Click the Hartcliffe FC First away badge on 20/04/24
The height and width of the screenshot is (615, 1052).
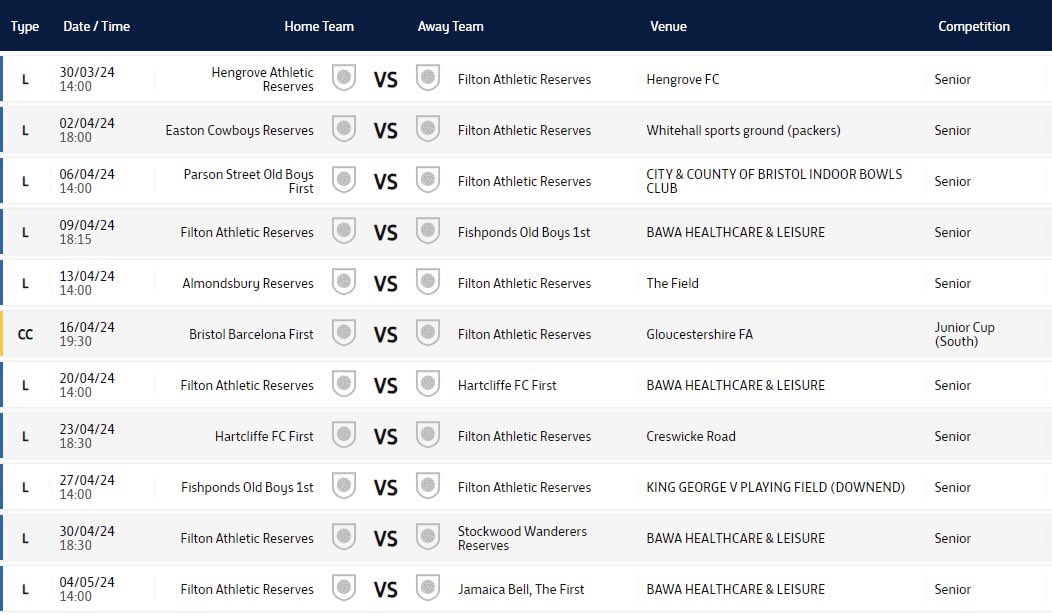427,384
